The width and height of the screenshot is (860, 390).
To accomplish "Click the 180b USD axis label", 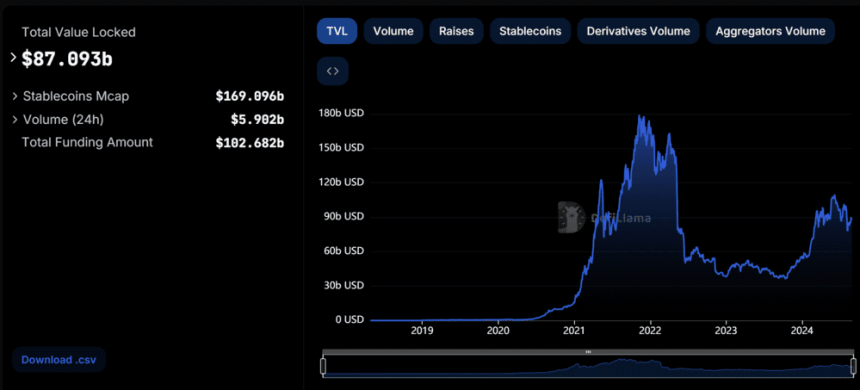I will (x=341, y=114).
